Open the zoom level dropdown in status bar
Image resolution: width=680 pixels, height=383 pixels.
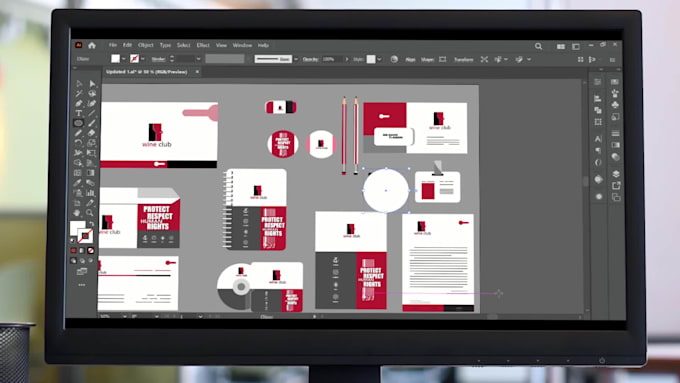pyautogui.click(x=124, y=317)
